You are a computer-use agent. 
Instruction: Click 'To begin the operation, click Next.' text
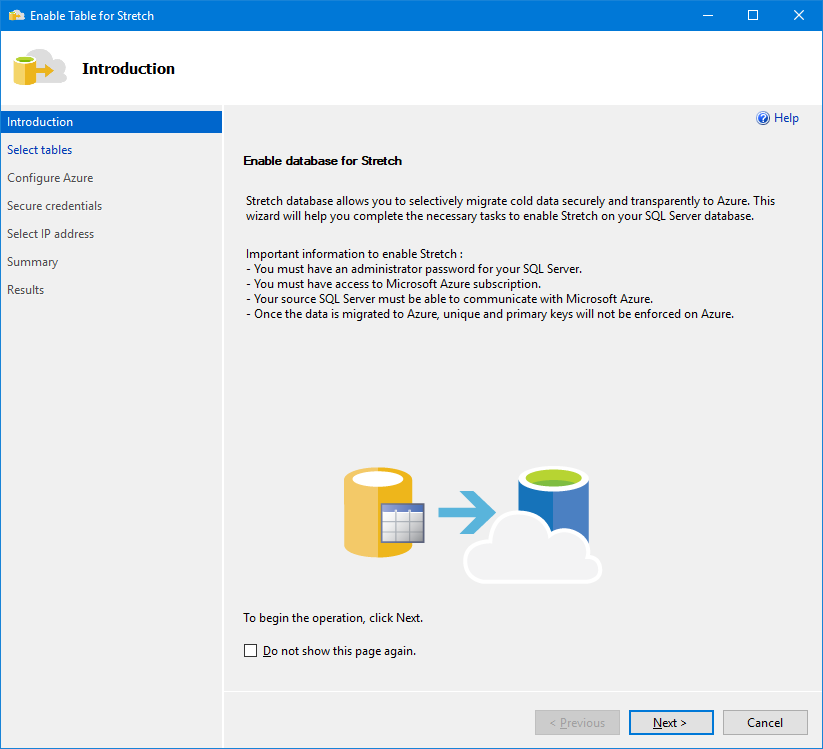point(333,618)
